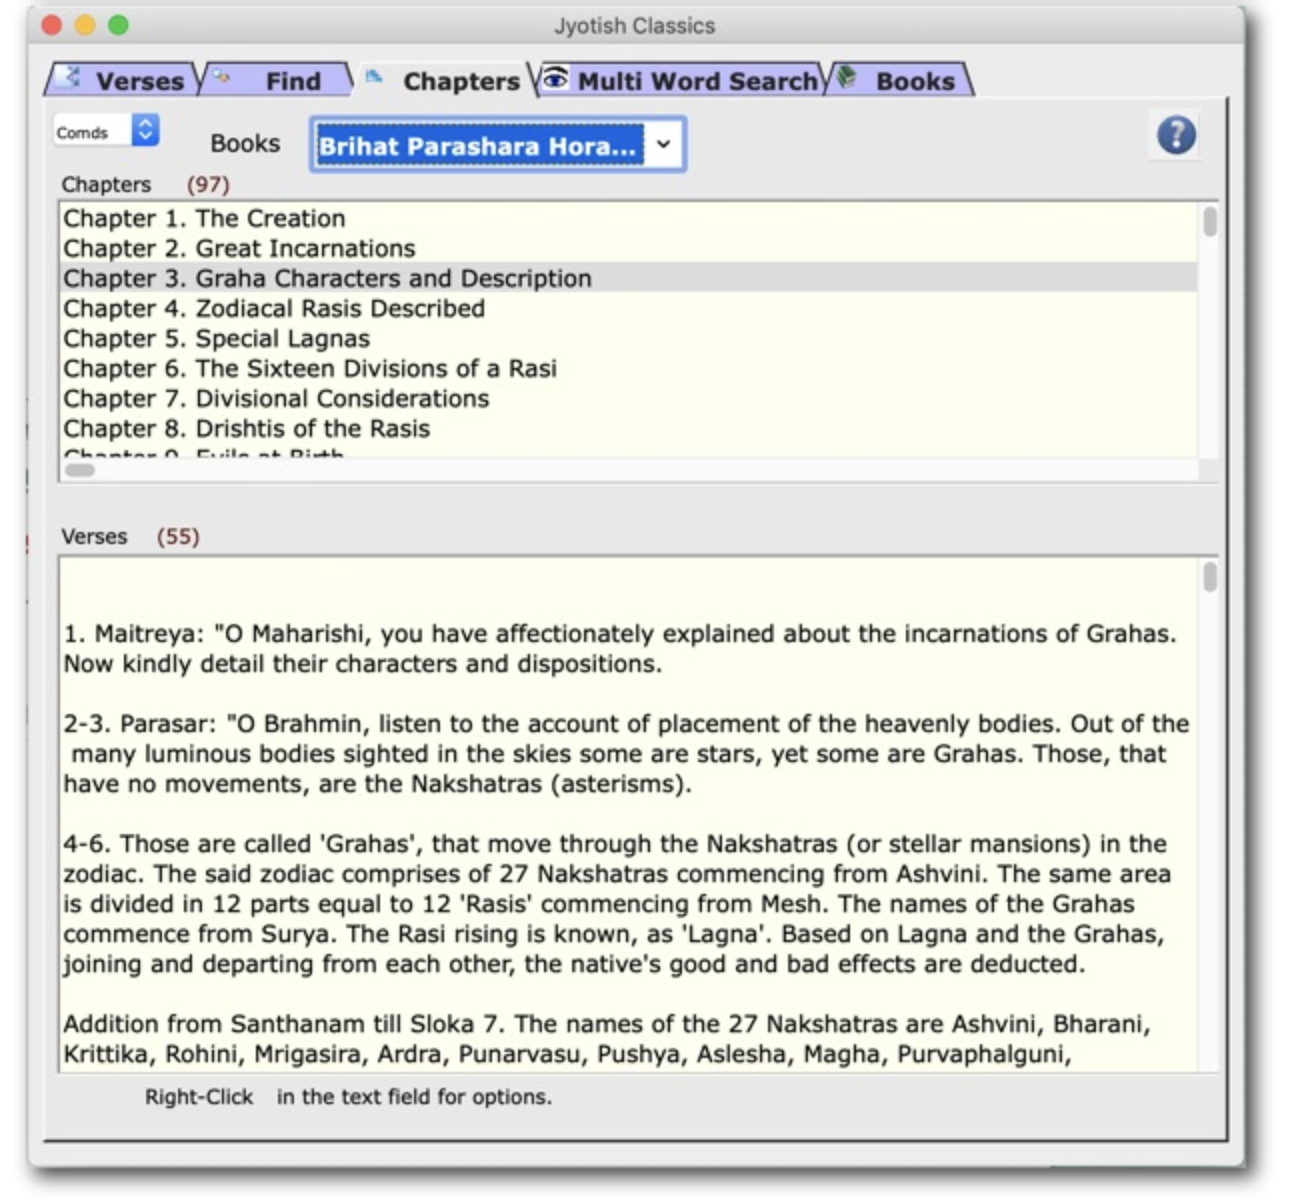Click the chapters list vertical scrollbar
Image resolution: width=1290 pixels, height=1204 pixels.
coord(1209,222)
